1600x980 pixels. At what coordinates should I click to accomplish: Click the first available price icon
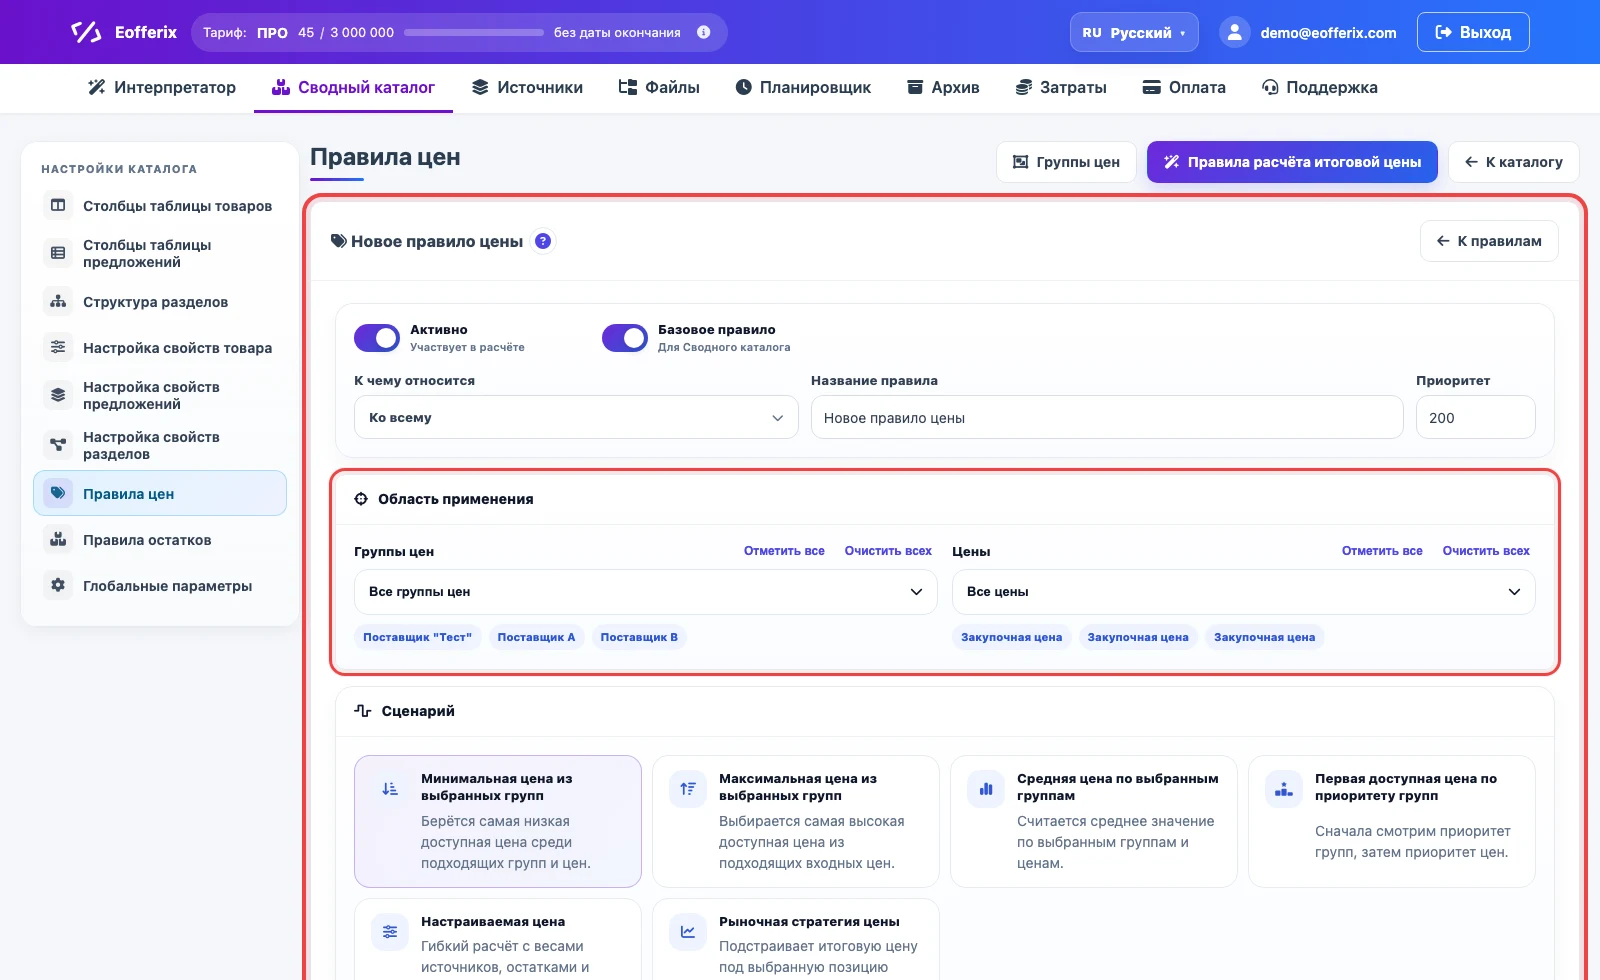tap(1284, 789)
